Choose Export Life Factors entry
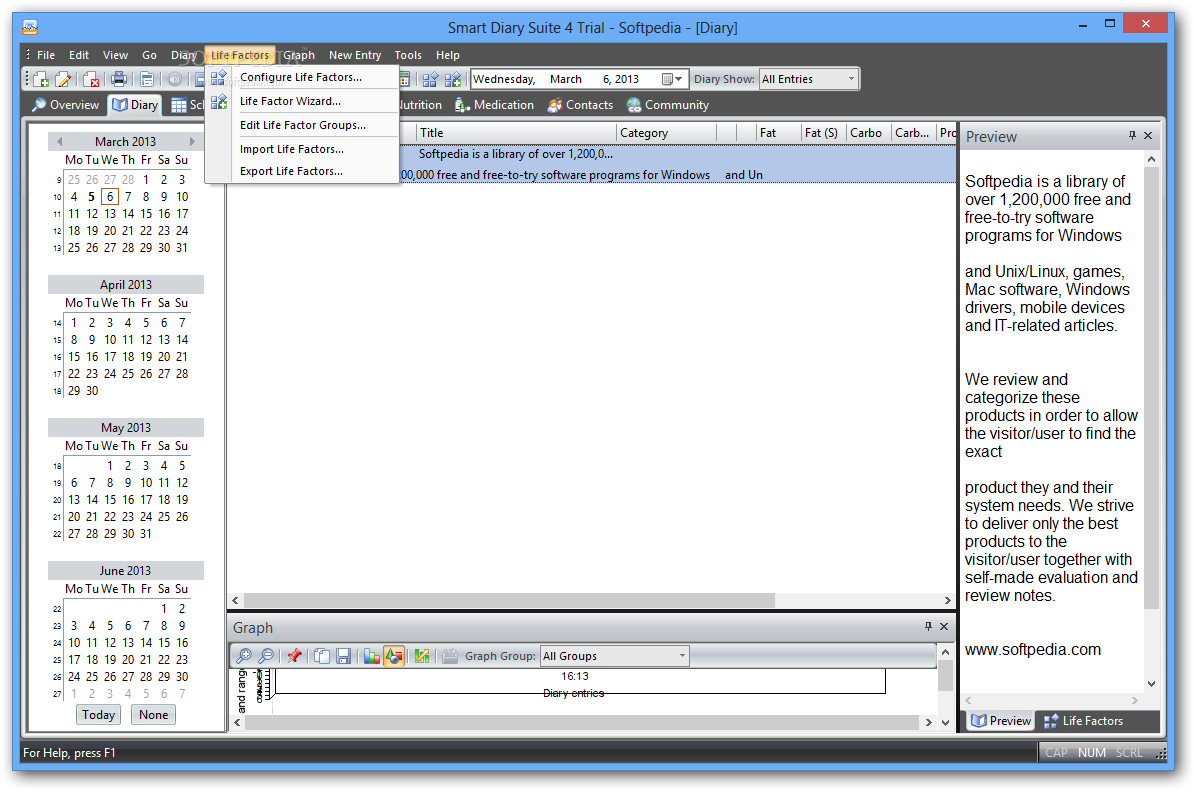The height and width of the screenshot is (791, 1195). point(303,171)
